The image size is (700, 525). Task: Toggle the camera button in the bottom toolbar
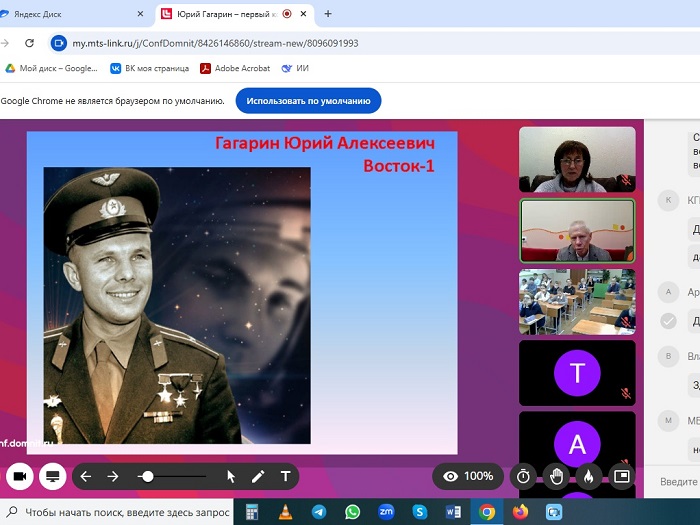point(20,477)
